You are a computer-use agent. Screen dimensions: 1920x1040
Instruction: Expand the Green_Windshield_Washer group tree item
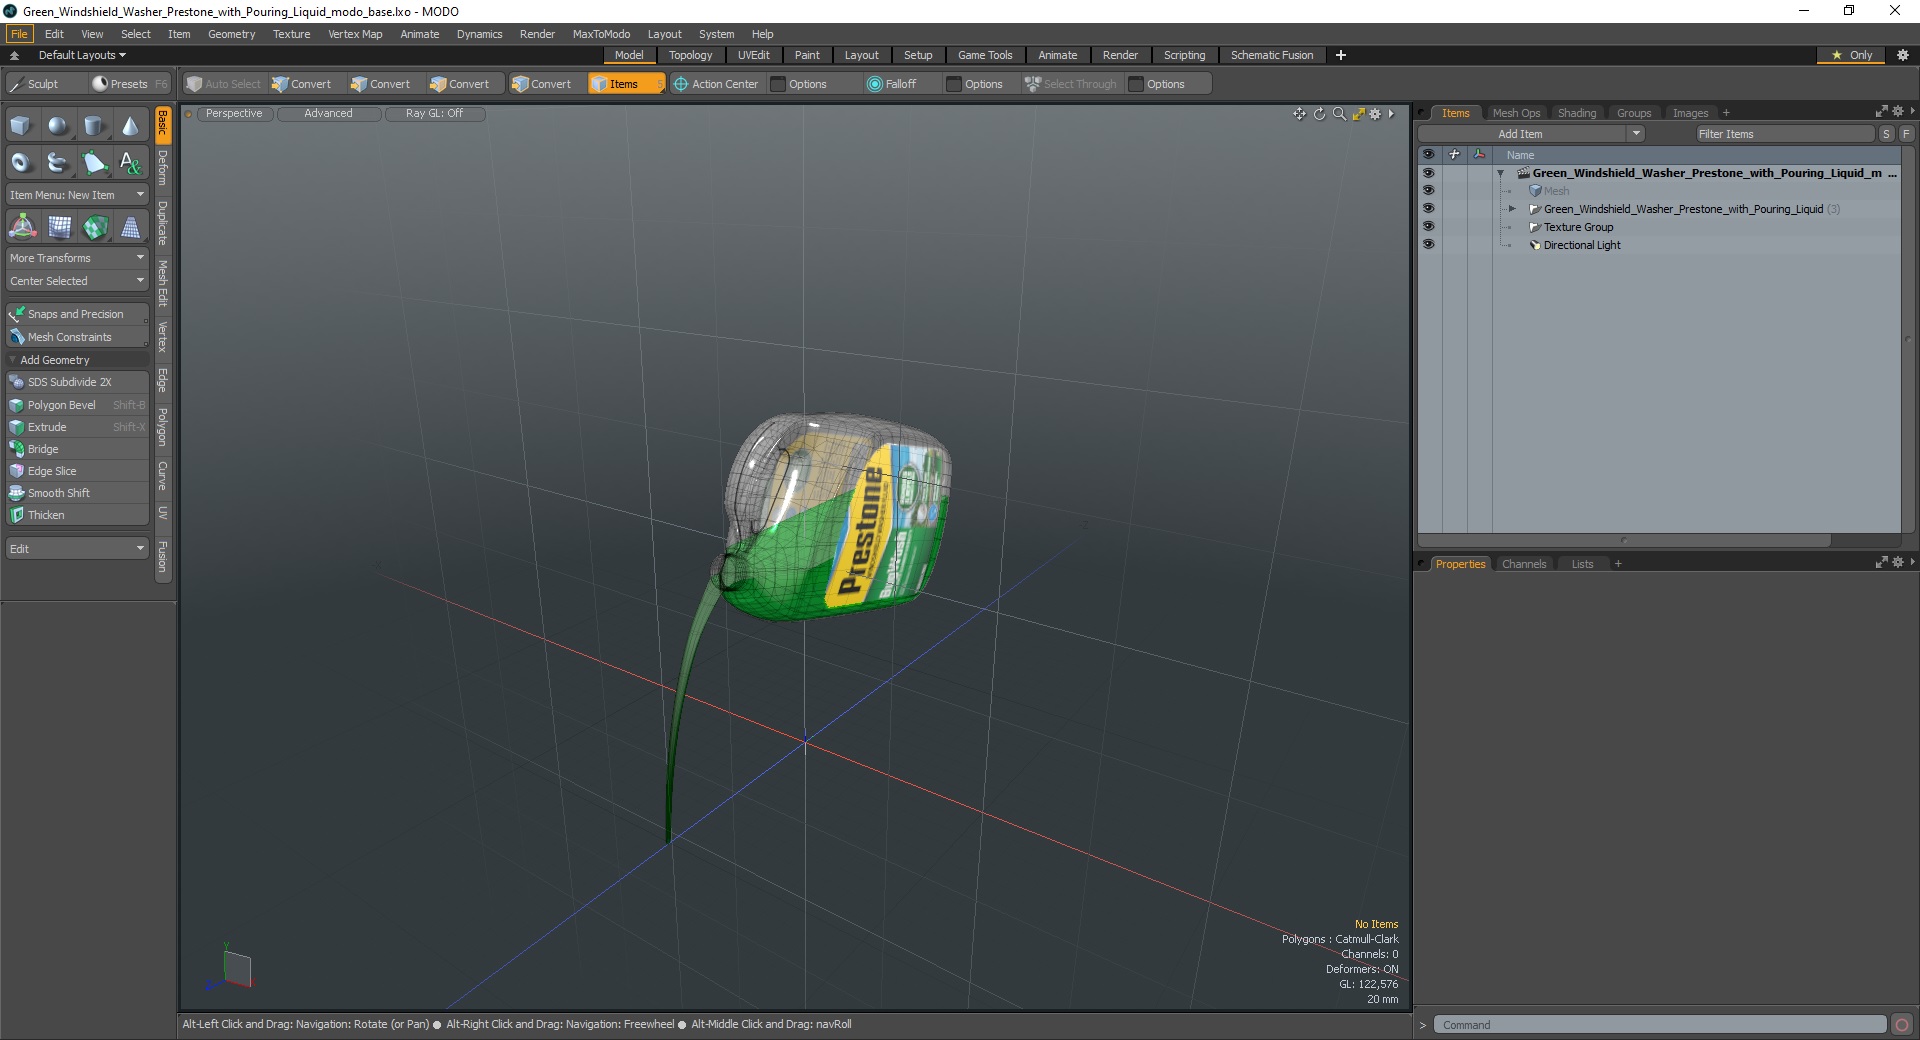1512,209
